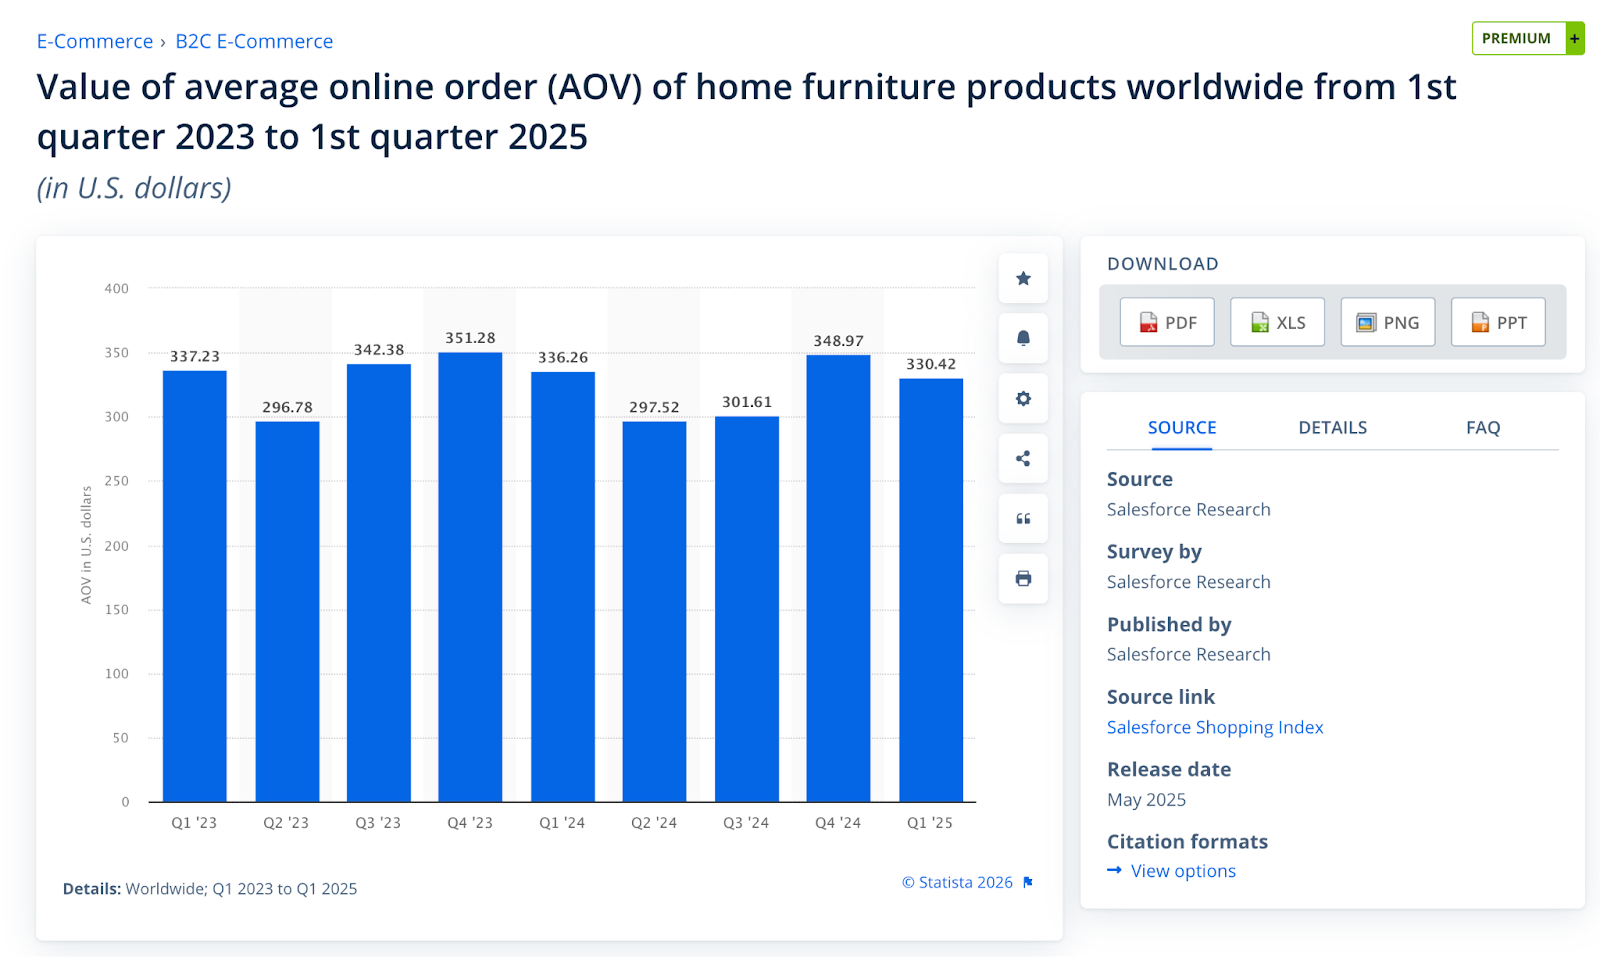Switch to the DETAILS tab
The height and width of the screenshot is (957, 1600).
(1332, 427)
